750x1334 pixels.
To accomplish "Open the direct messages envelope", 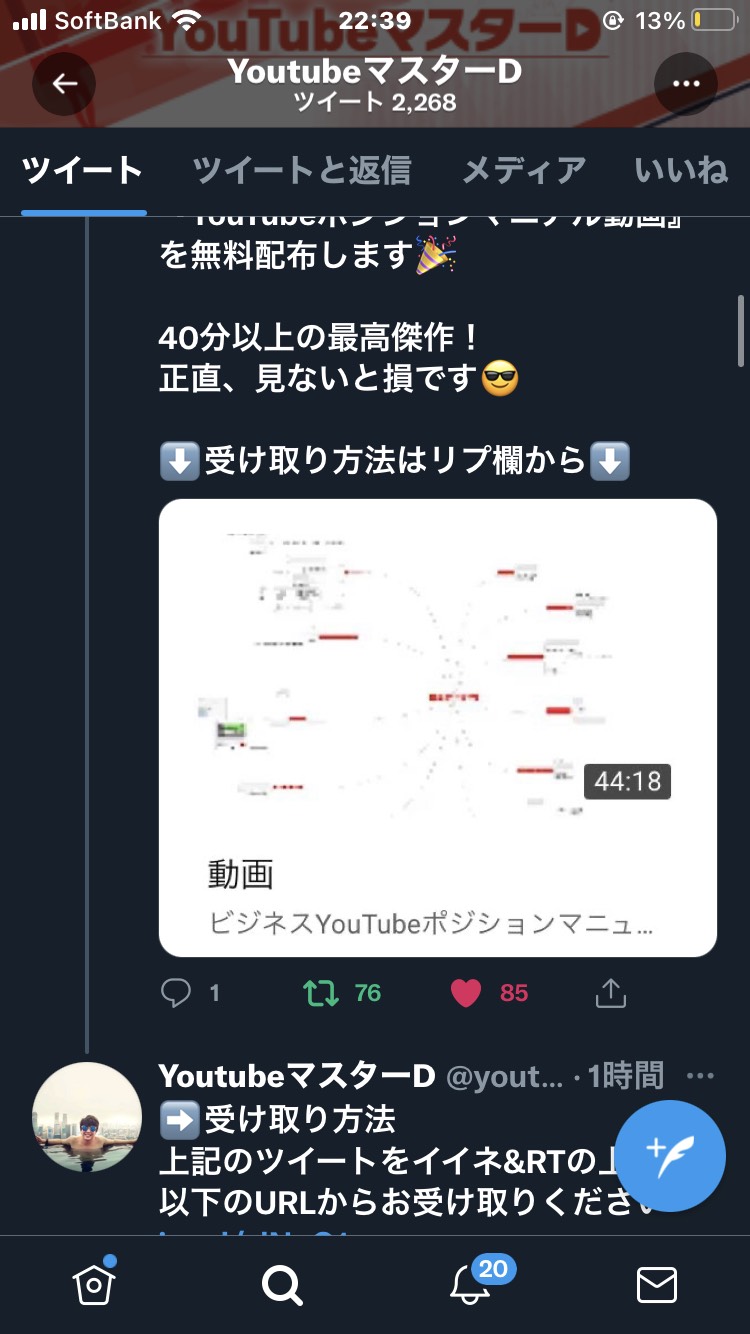I will click(x=657, y=1285).
